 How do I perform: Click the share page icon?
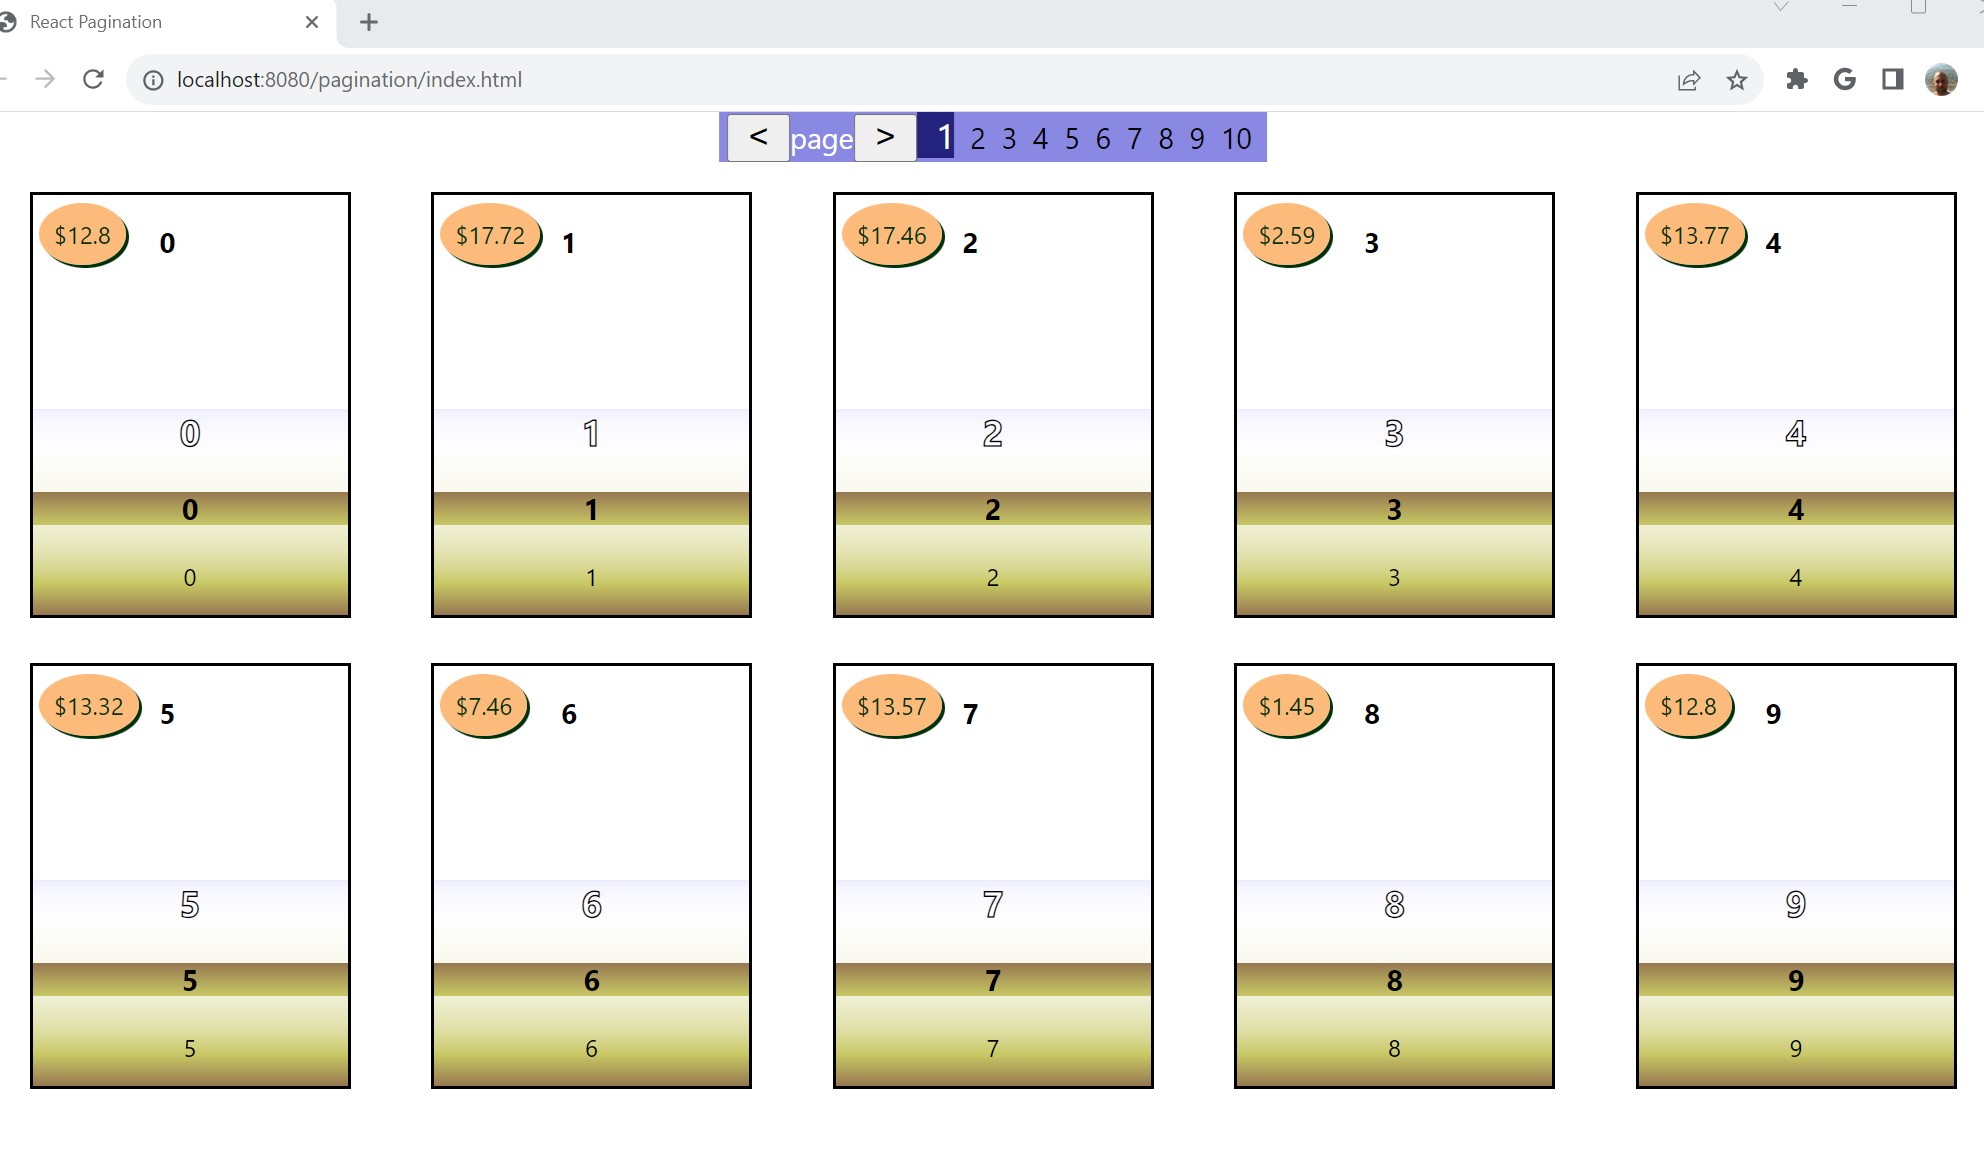pos(1689,80)
